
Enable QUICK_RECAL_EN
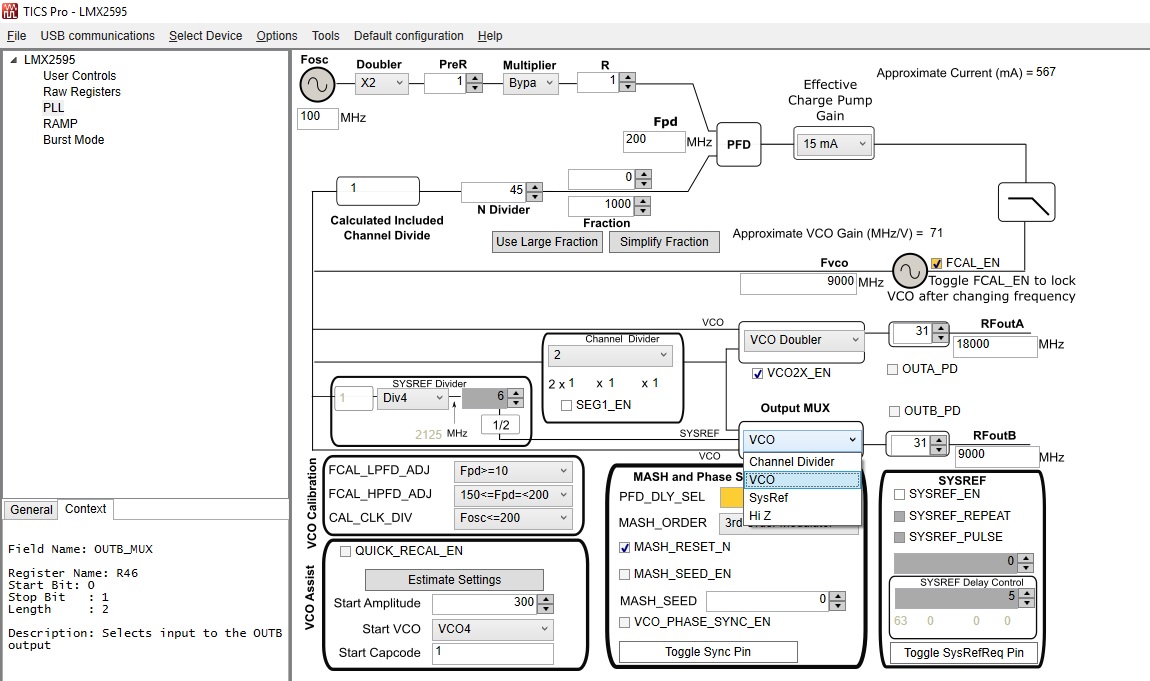point(345,551)
